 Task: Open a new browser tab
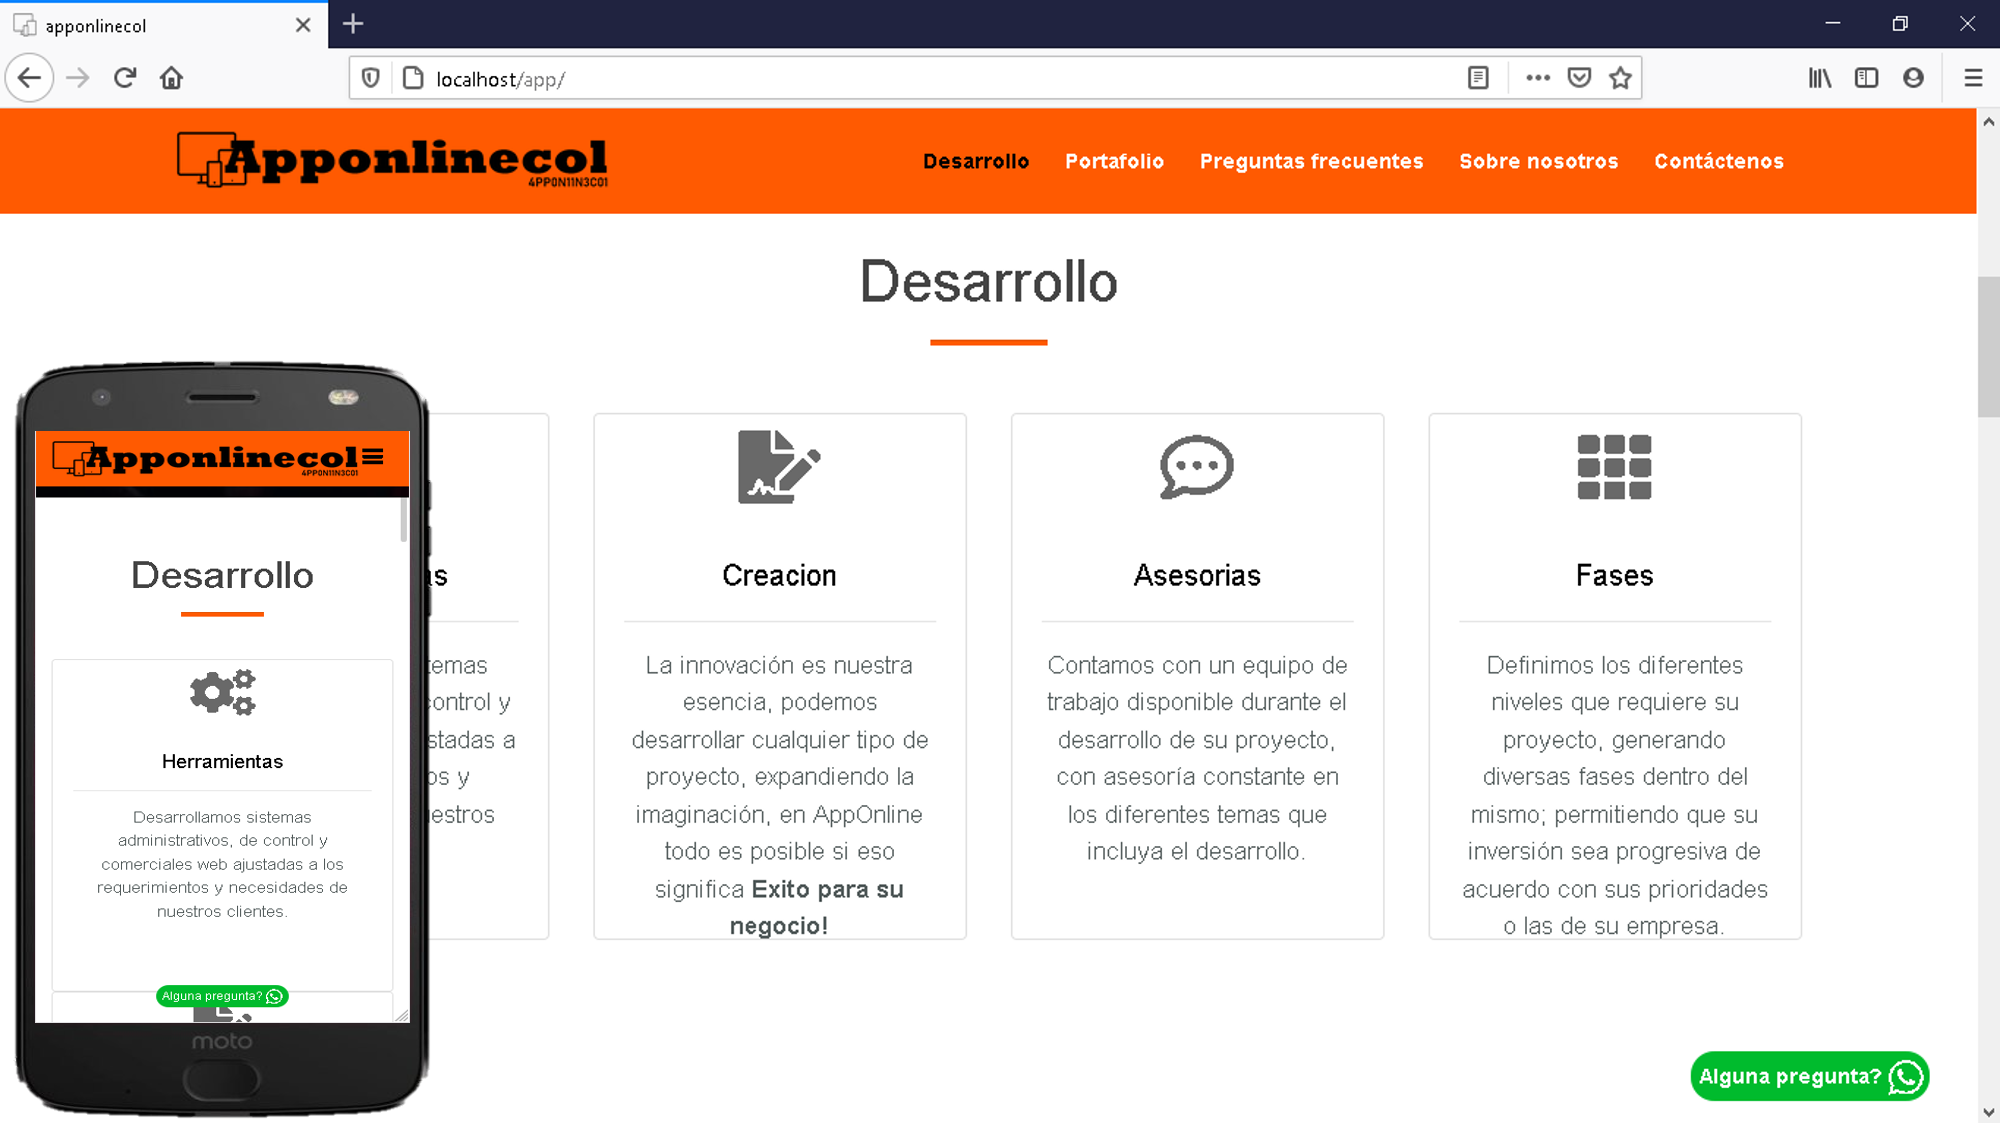(x=353, y=24)
